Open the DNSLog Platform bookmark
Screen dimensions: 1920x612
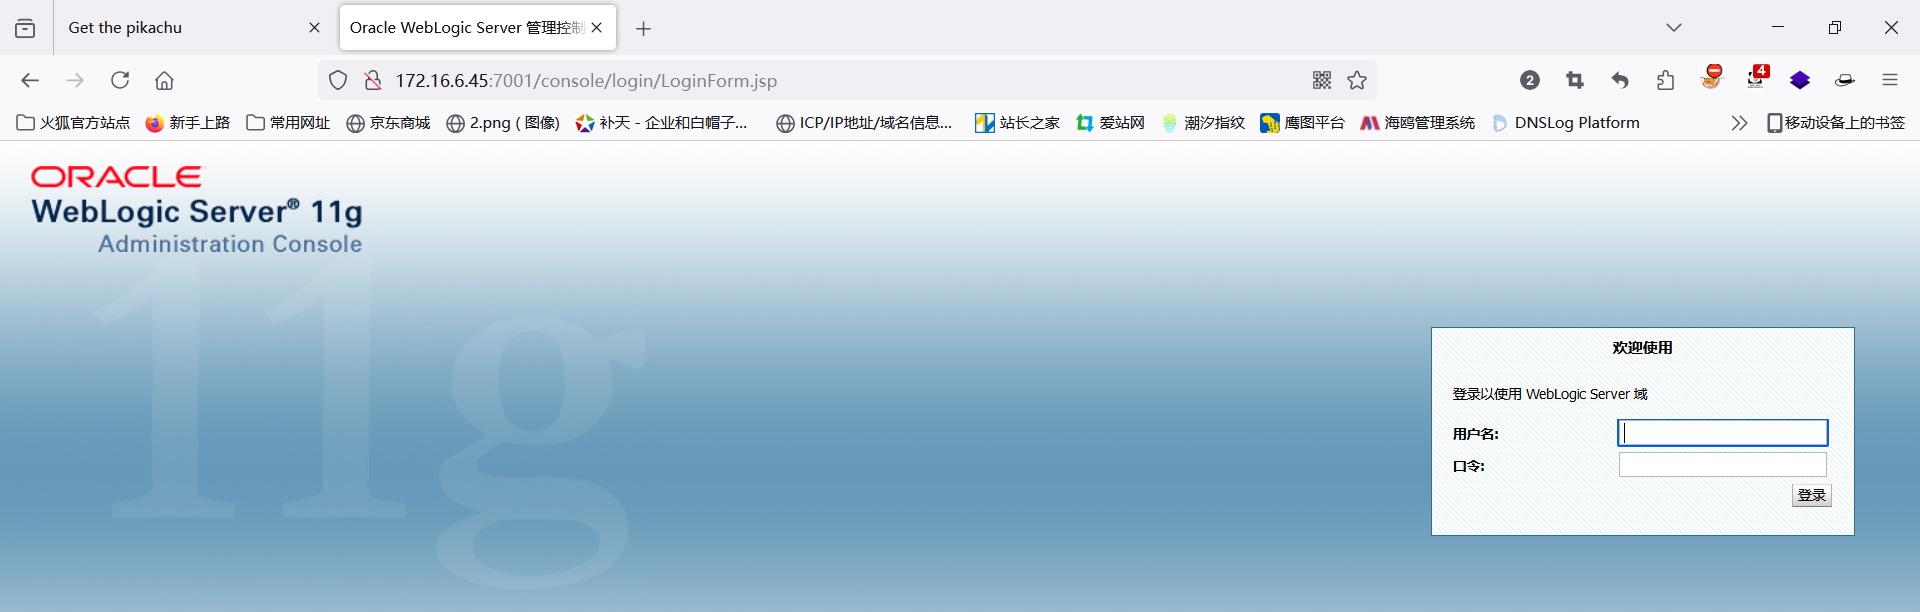pos(1566,123)
